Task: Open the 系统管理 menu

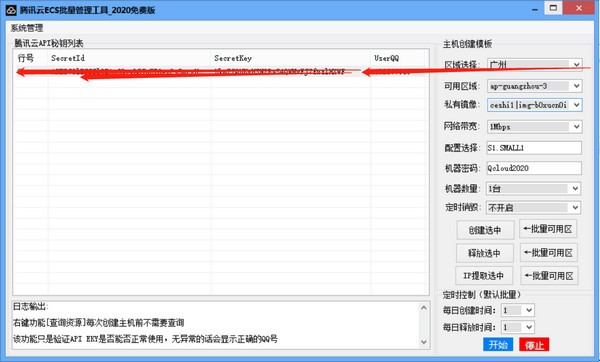Action: (27, 28)
